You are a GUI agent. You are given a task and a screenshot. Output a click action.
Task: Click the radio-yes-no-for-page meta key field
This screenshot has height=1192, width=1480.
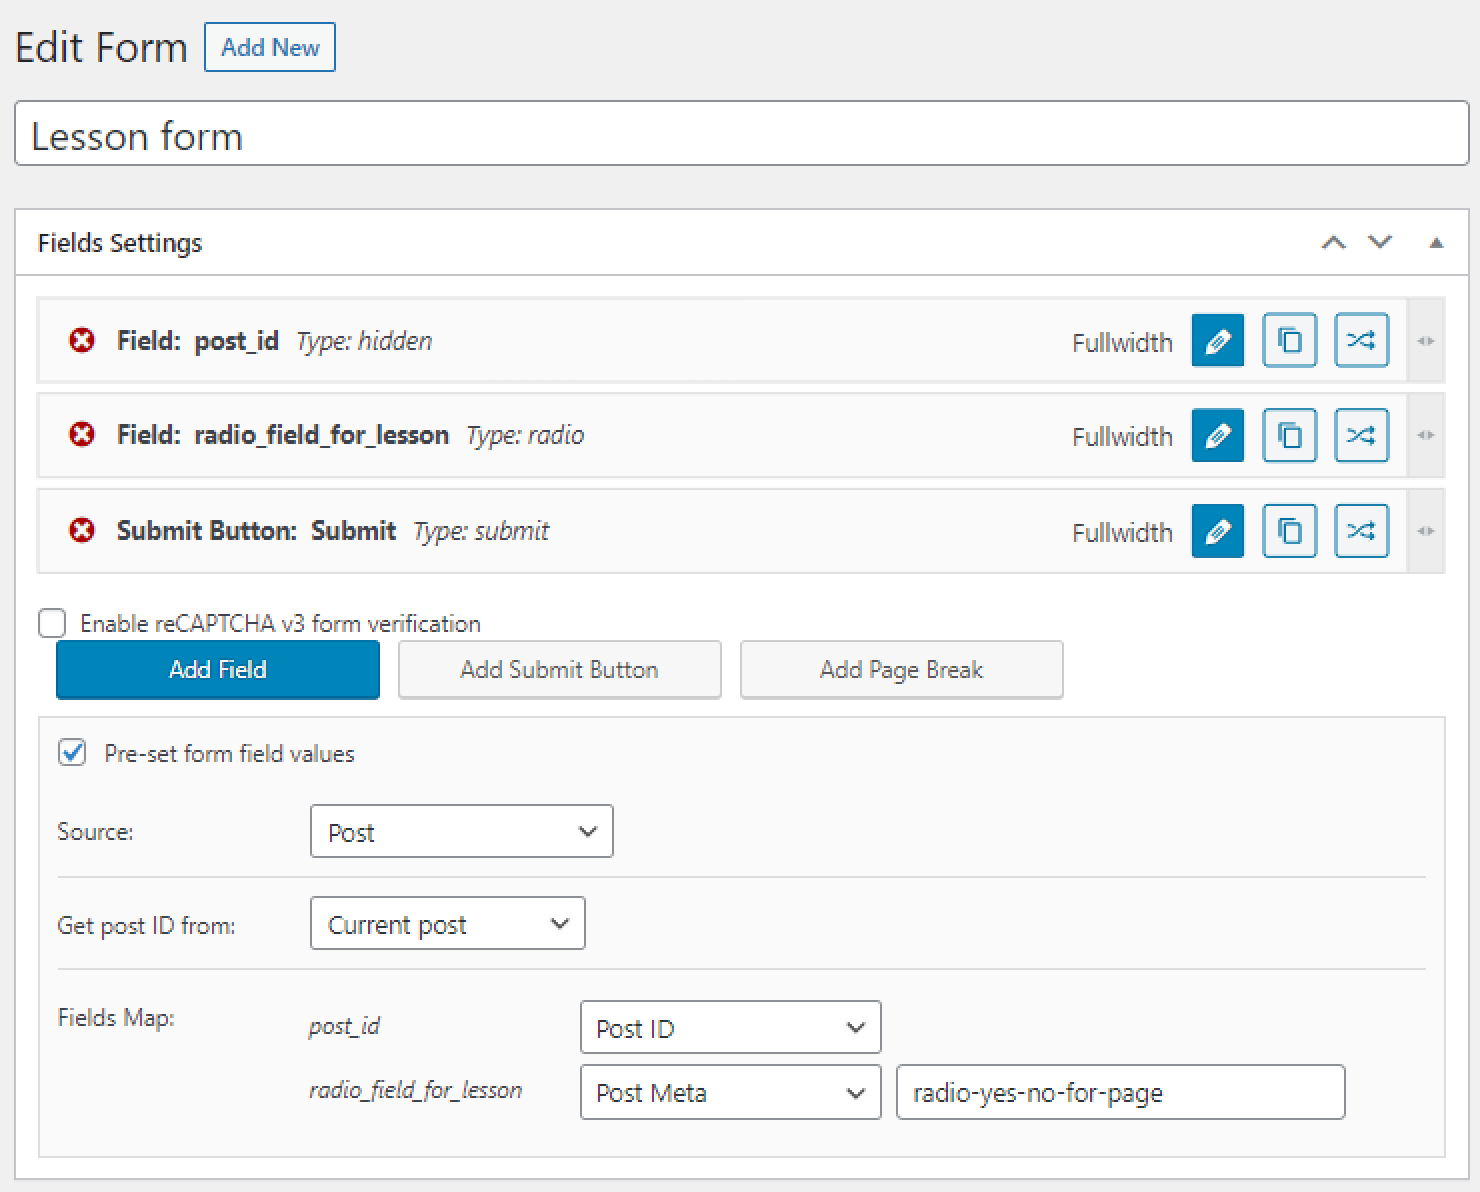[x=1120, y=1092]
